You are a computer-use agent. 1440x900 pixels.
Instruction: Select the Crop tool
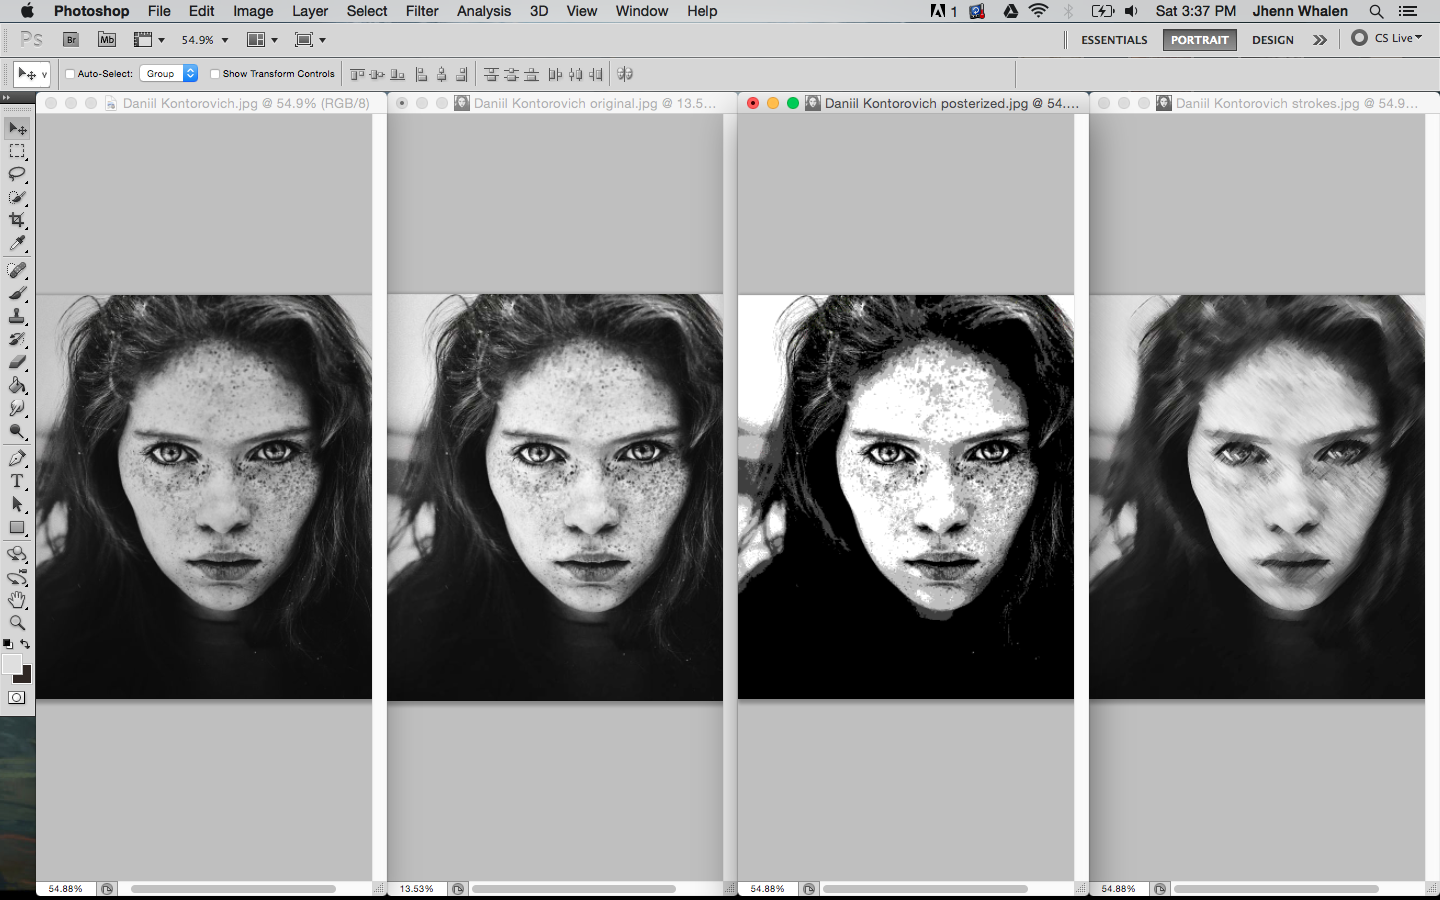pyautogui.click(x=17, y=220)
